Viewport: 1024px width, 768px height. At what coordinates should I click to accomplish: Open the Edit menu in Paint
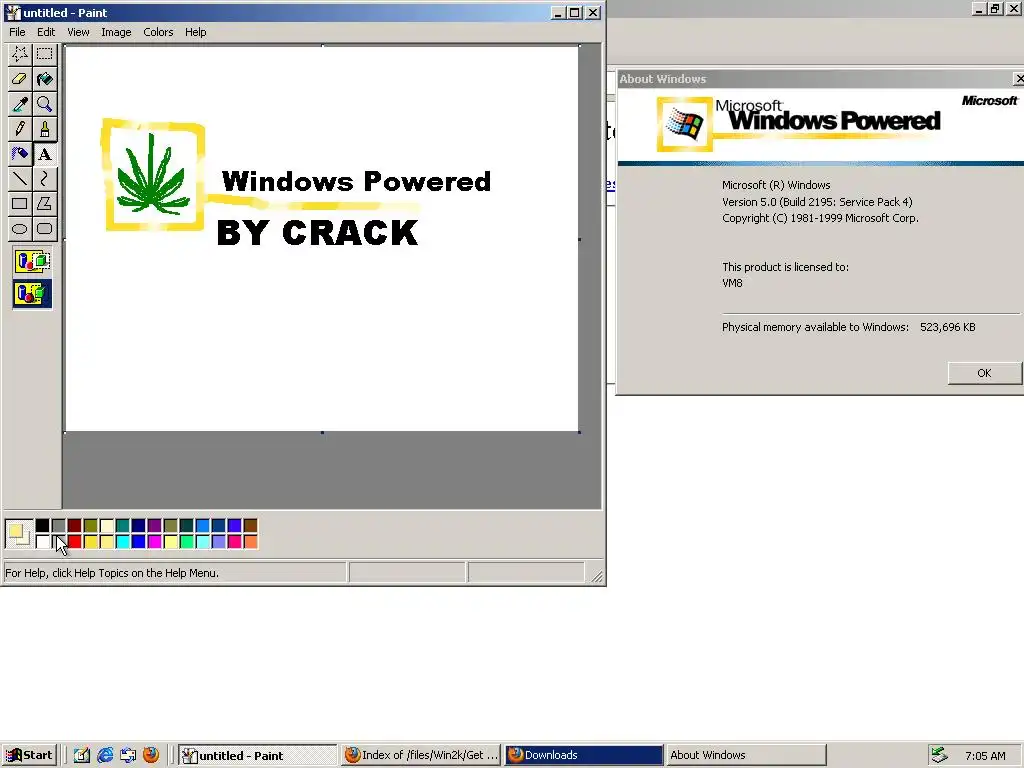click(x=46, y=32)
